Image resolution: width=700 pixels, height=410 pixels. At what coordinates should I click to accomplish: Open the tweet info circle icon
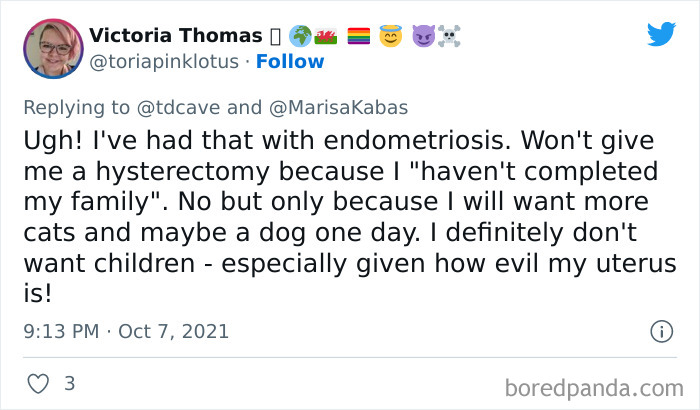(x=661, y=330)
